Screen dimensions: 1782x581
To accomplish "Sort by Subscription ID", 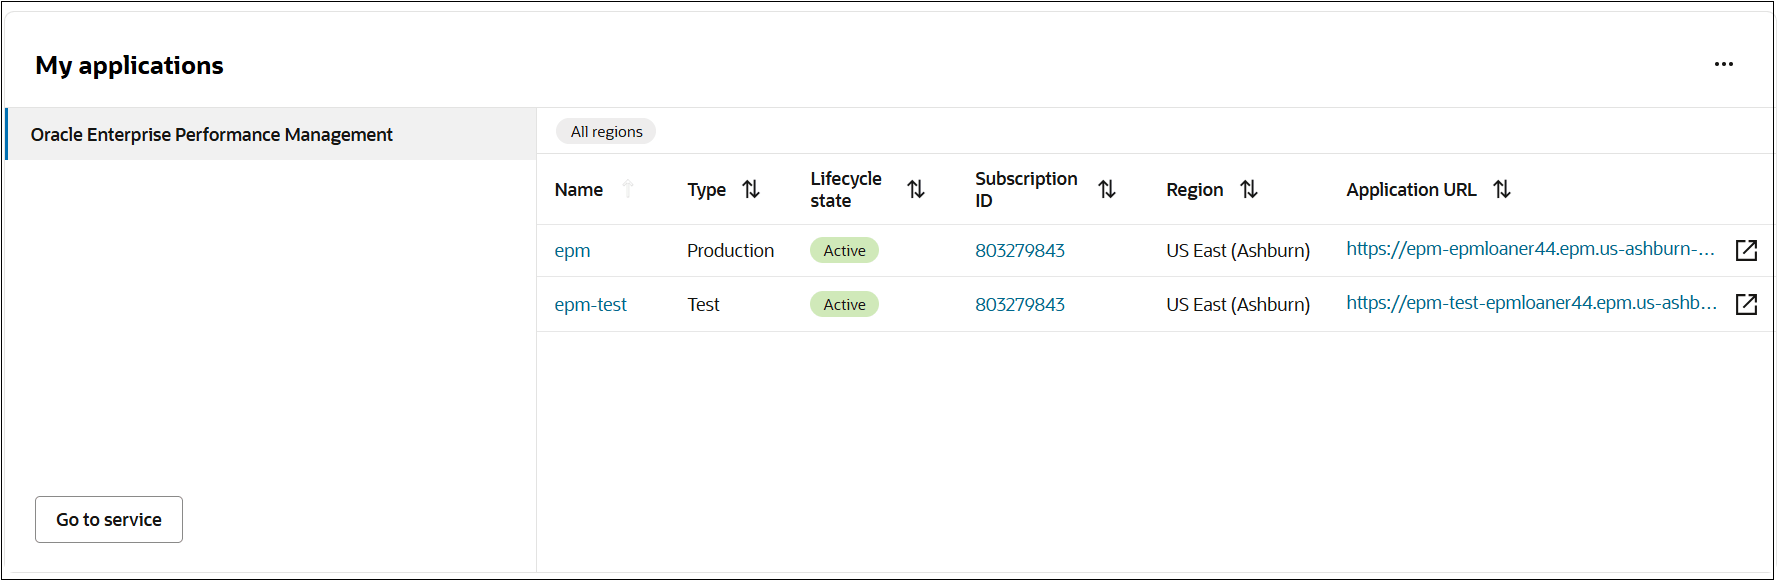I will click(x=1107, y=189).
